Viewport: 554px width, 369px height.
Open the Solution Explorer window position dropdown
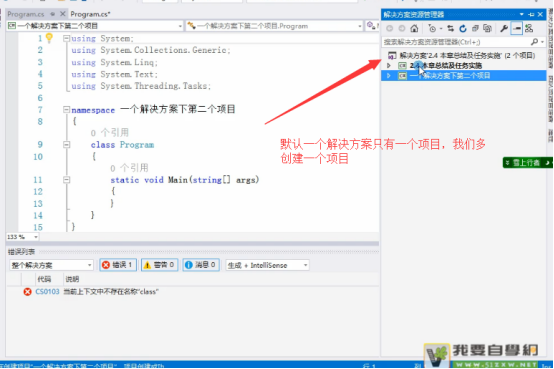521,14
